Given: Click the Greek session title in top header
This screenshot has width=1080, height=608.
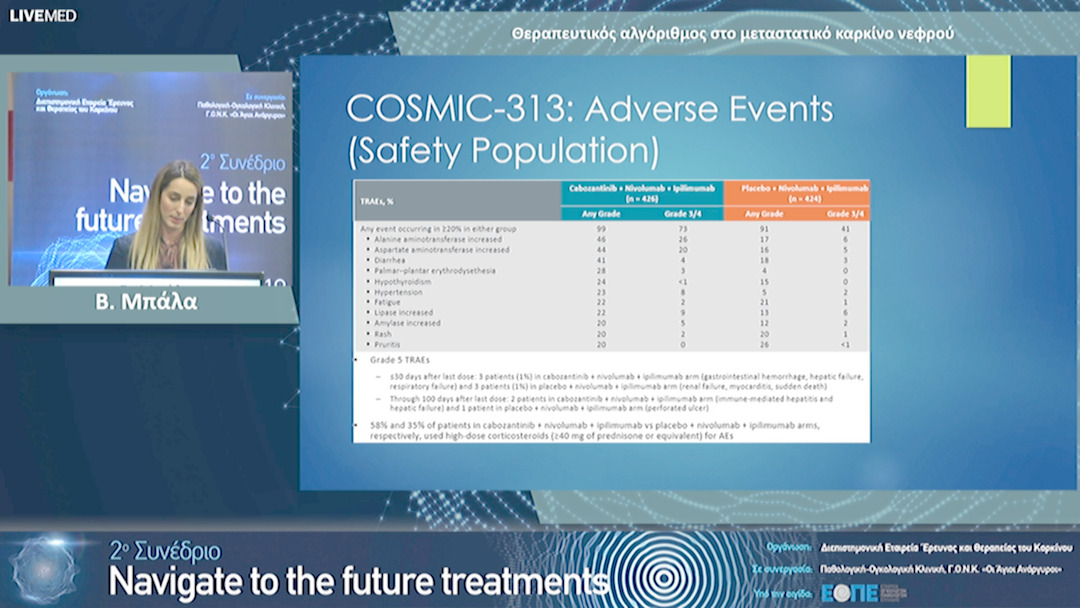Looking at the screenshot, I should (x=732, y=33).
